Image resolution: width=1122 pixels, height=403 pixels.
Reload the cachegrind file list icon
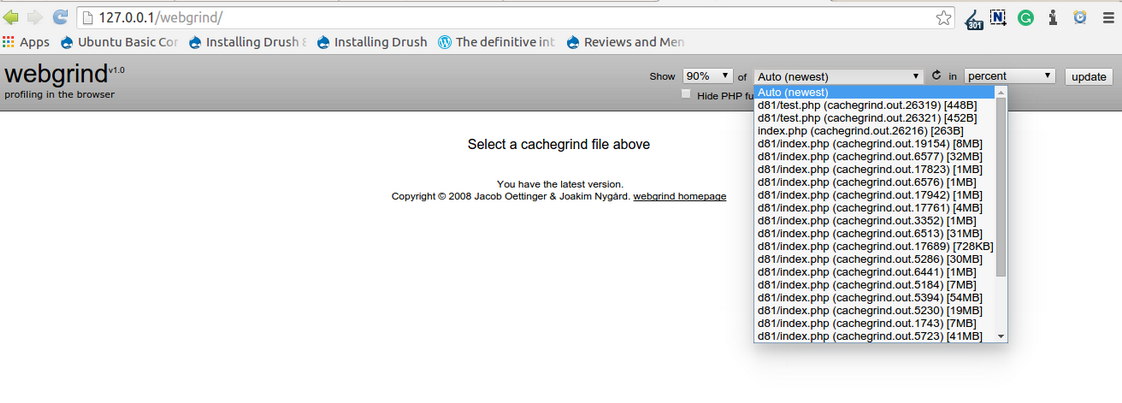point(936,76)
